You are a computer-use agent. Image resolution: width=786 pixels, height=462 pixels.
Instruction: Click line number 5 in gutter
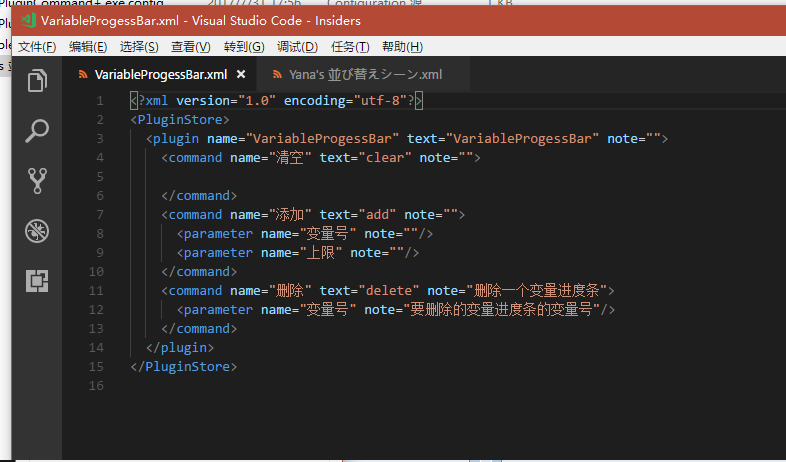click(x=100, y=177)
